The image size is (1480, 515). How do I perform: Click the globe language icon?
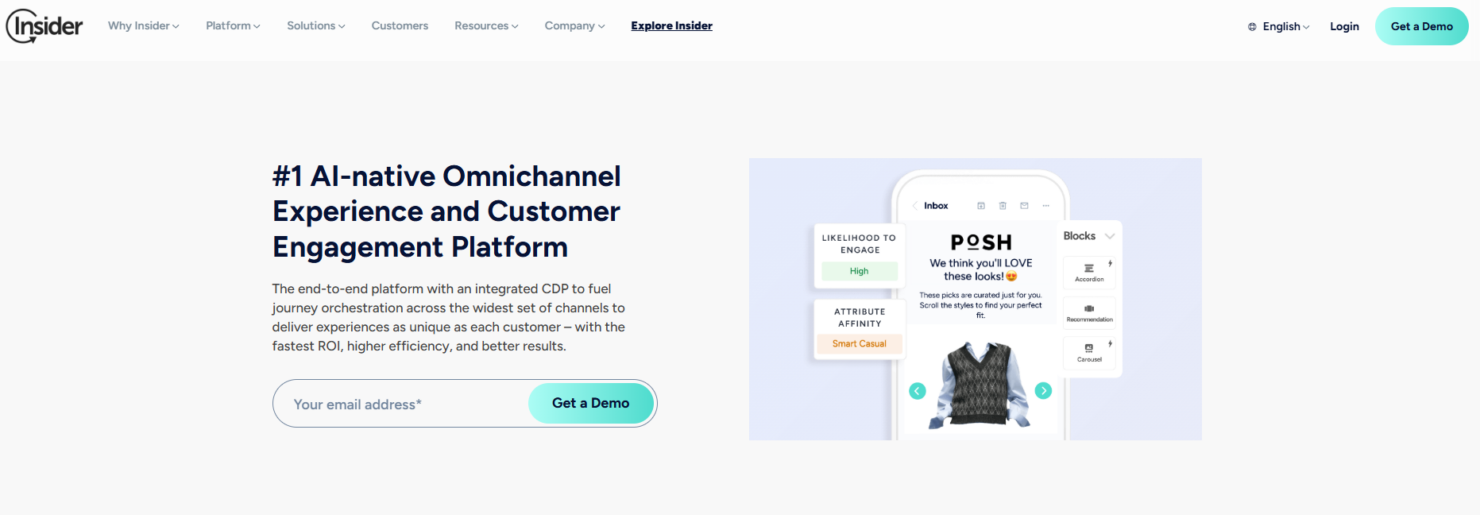[1252, 27]
